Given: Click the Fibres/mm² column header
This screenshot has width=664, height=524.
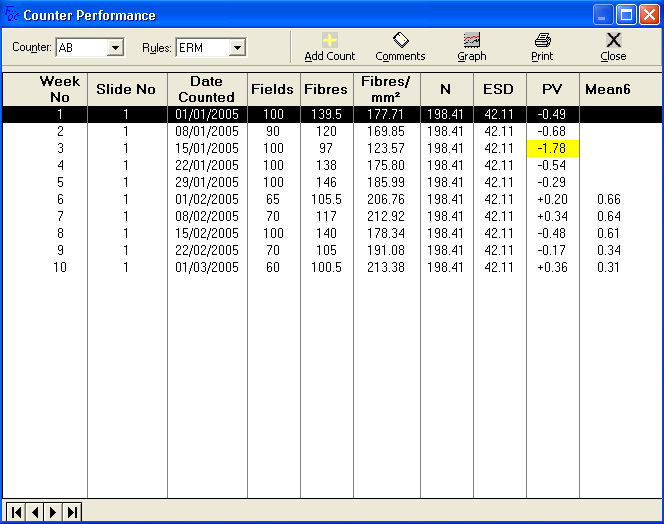Looking at the screenshot, I should [x=387, y=89].
